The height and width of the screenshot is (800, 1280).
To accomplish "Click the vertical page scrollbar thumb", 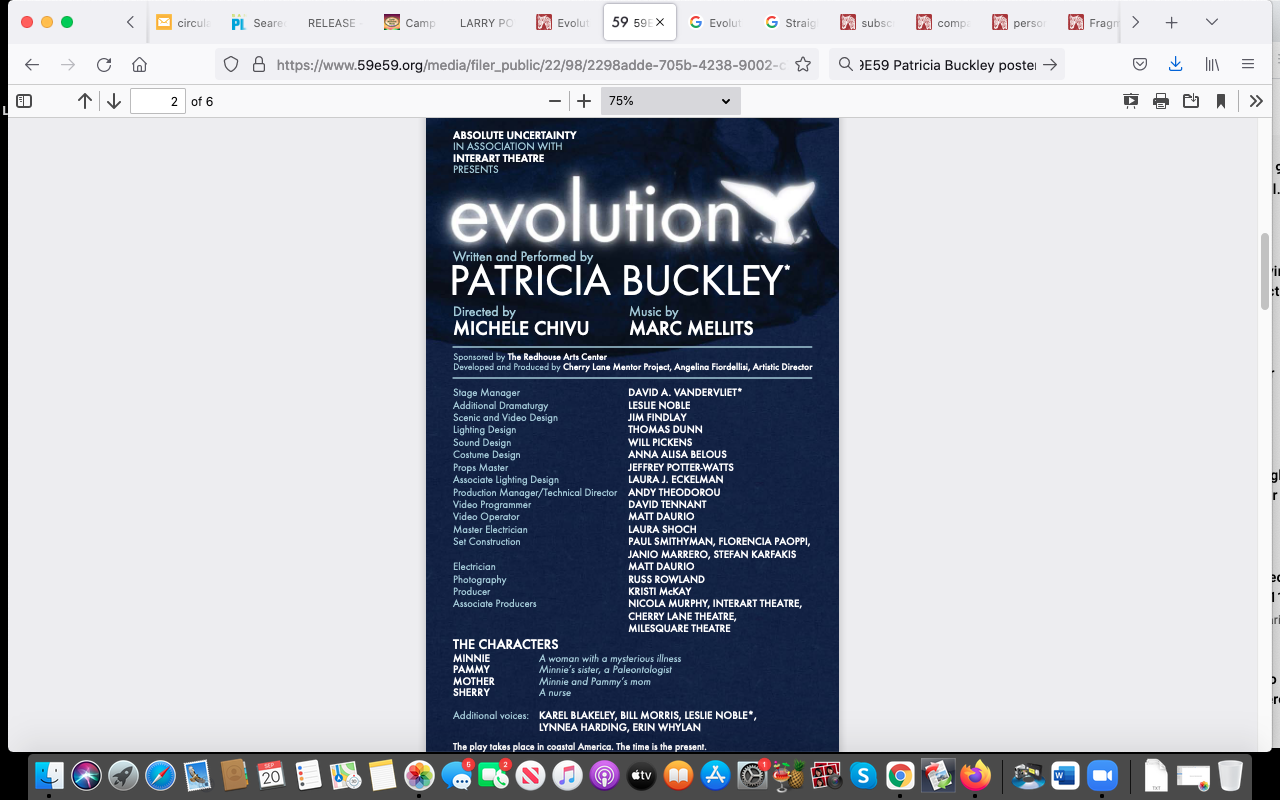I will click(1265, 270).
